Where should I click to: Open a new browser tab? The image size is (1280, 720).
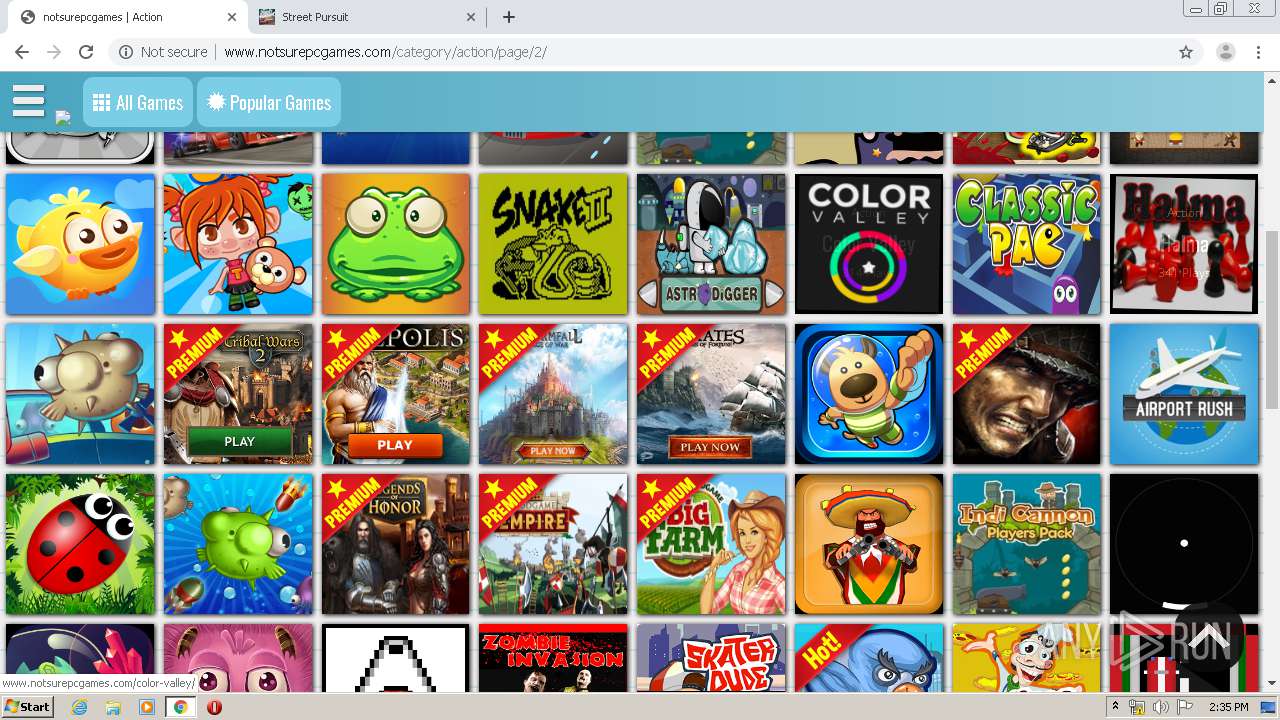point(509,17)
